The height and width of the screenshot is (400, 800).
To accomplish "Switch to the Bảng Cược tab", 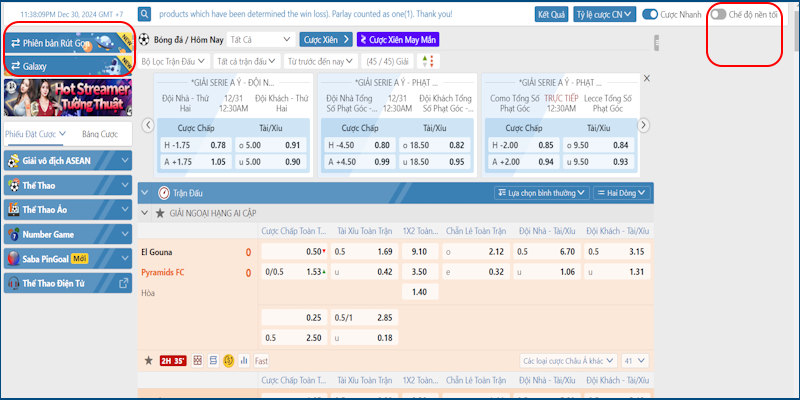I will 100,134.
